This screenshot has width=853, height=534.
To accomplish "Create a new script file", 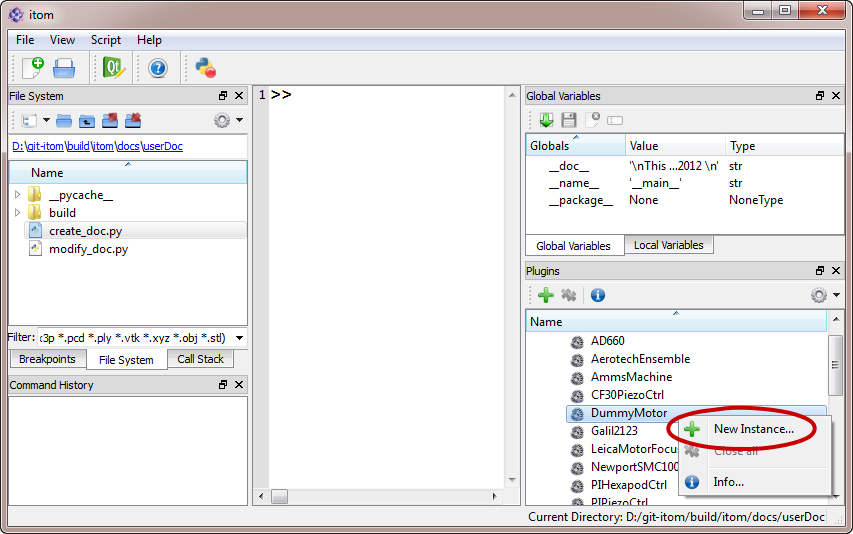I will (x=32, y=68).
